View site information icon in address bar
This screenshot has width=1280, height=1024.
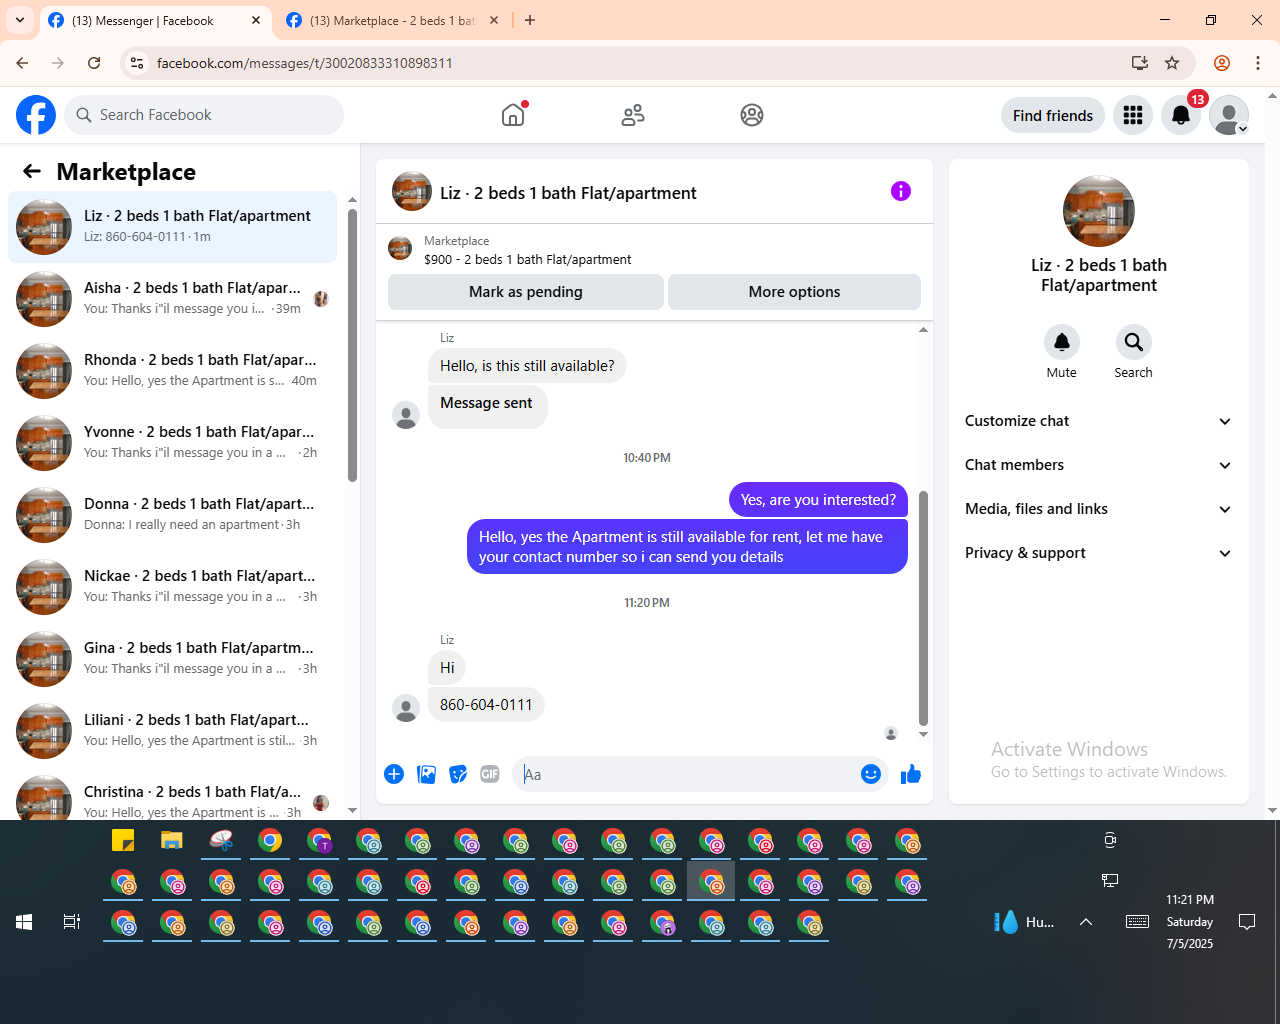137,63
